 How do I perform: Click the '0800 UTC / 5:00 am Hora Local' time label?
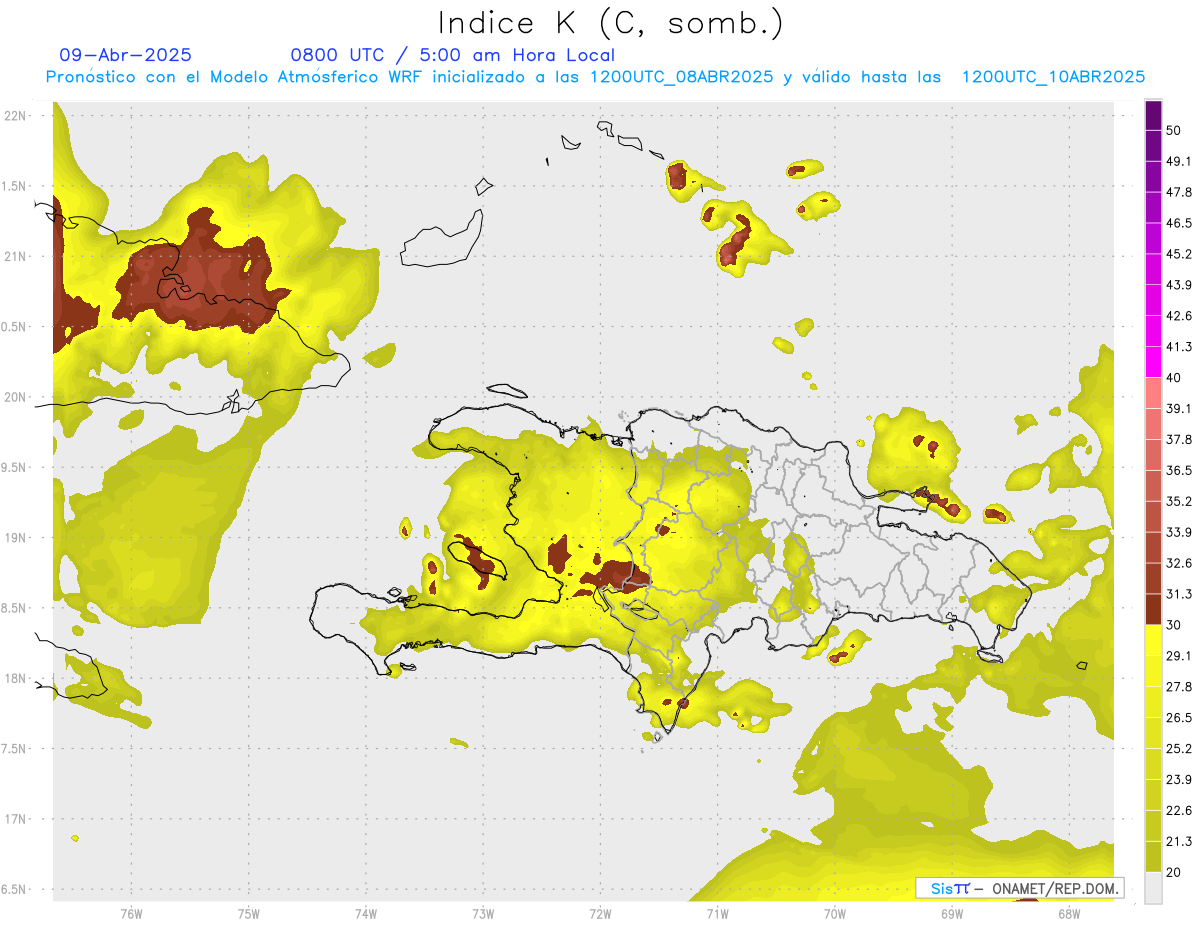pos(453,55)
